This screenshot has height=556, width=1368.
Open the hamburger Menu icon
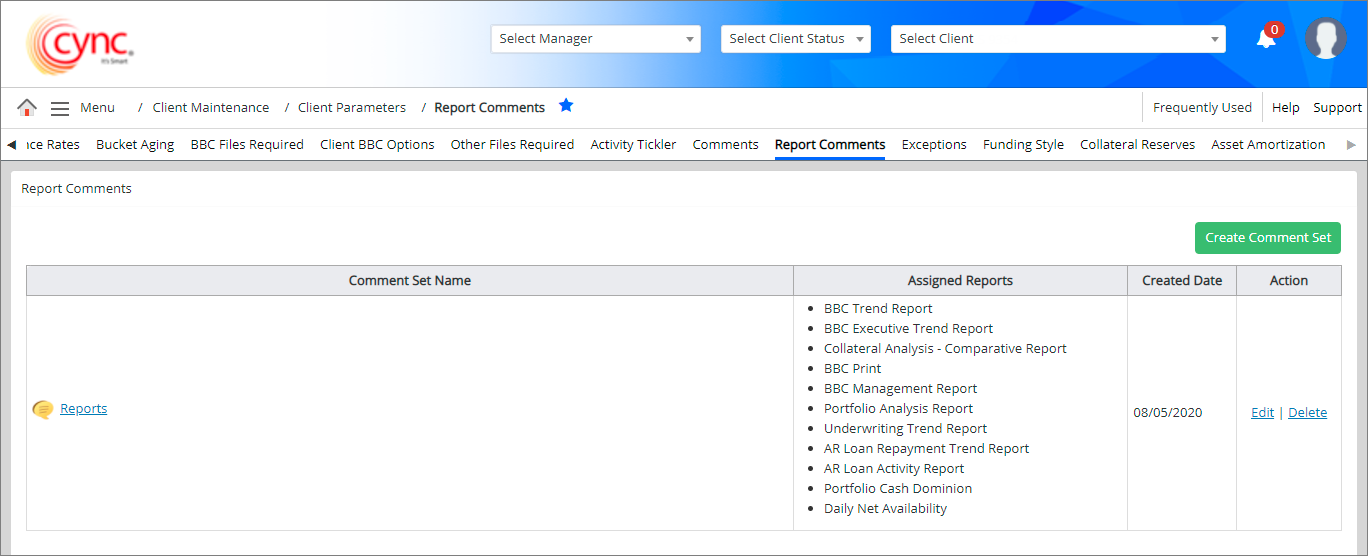point(60,108)
